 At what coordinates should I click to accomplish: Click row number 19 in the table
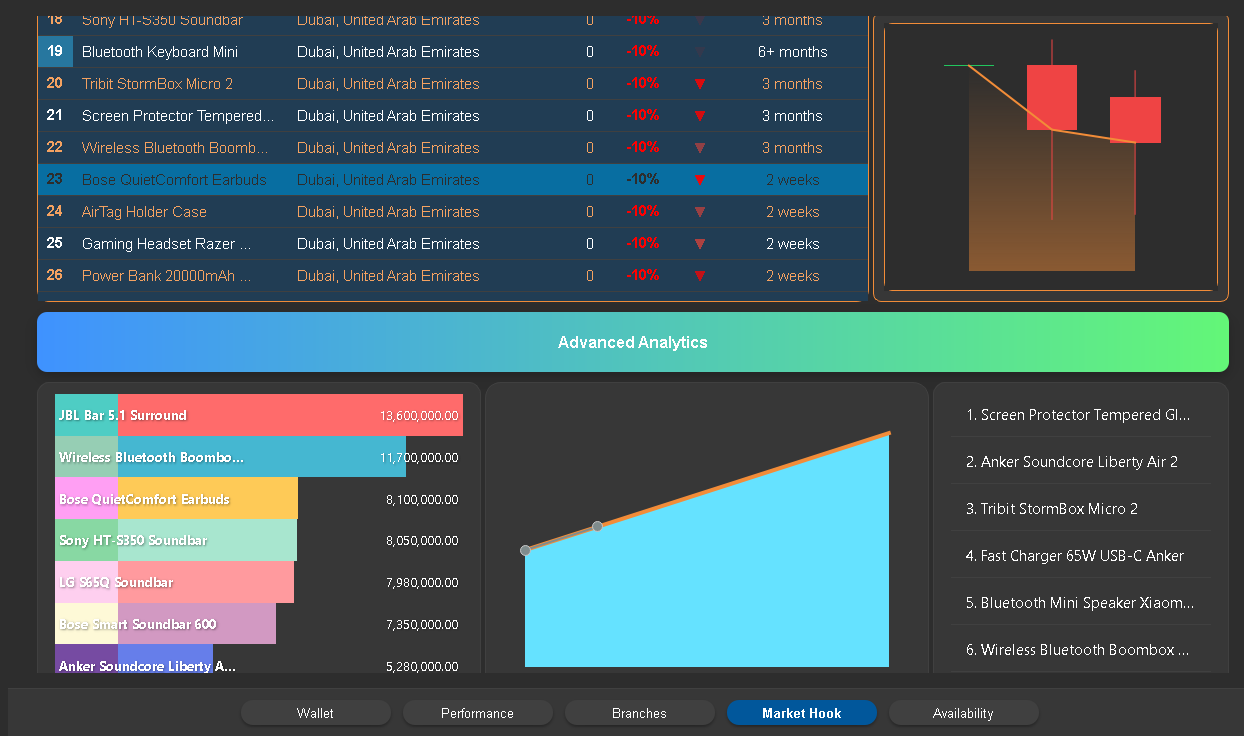tap(55, 52)
